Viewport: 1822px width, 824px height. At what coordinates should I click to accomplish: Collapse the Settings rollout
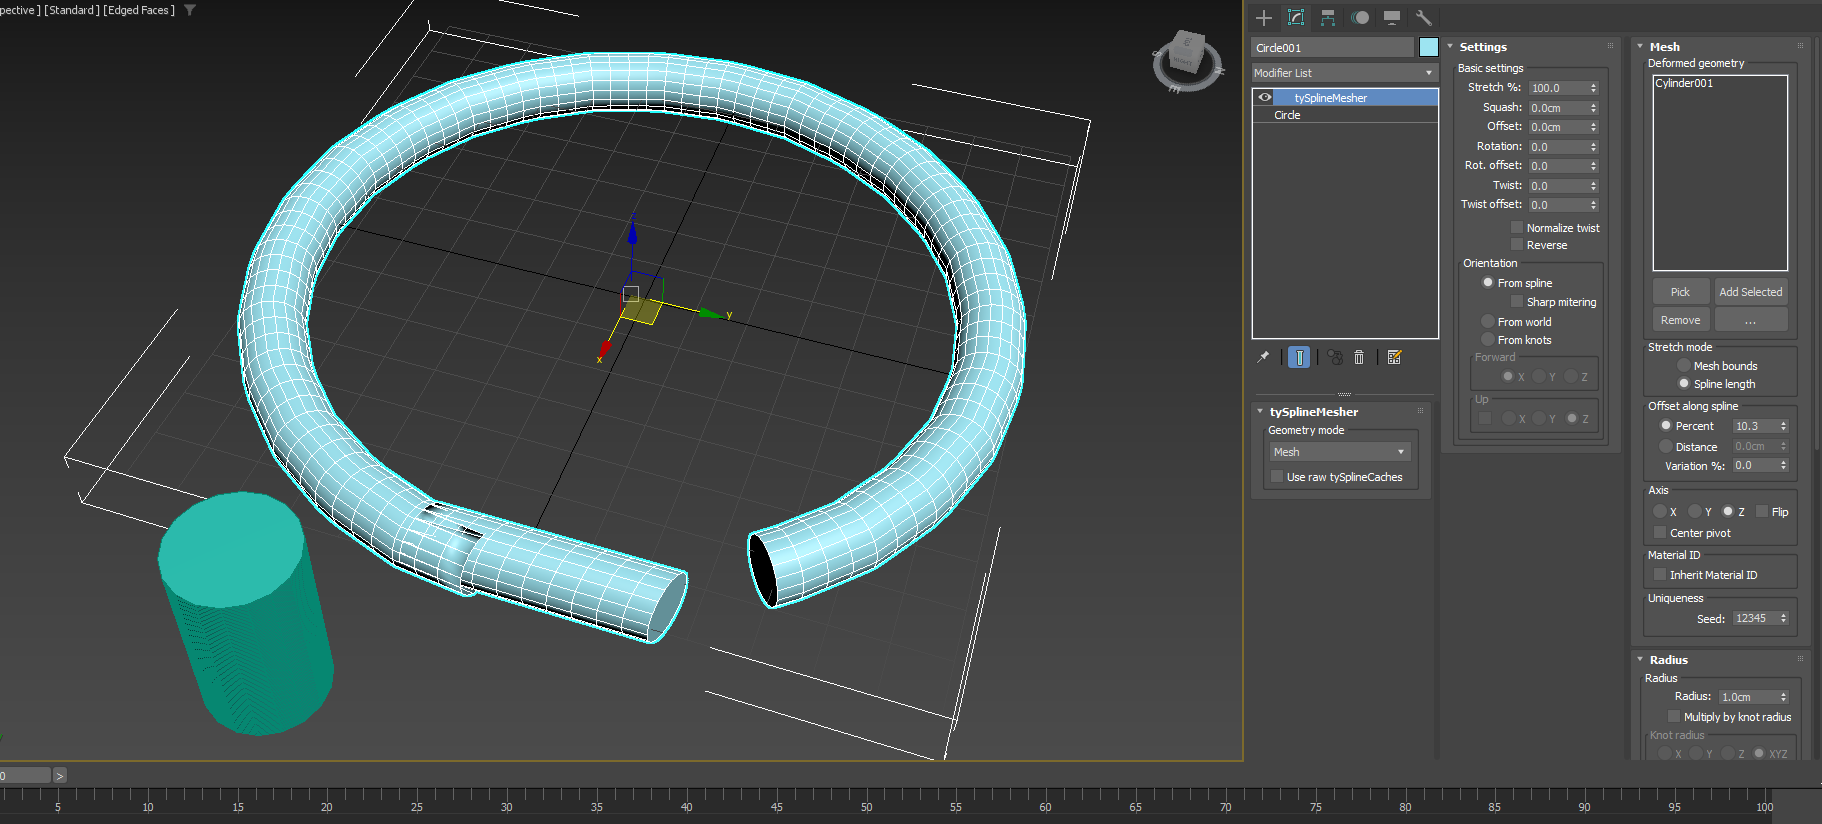tap(1450, 46)
